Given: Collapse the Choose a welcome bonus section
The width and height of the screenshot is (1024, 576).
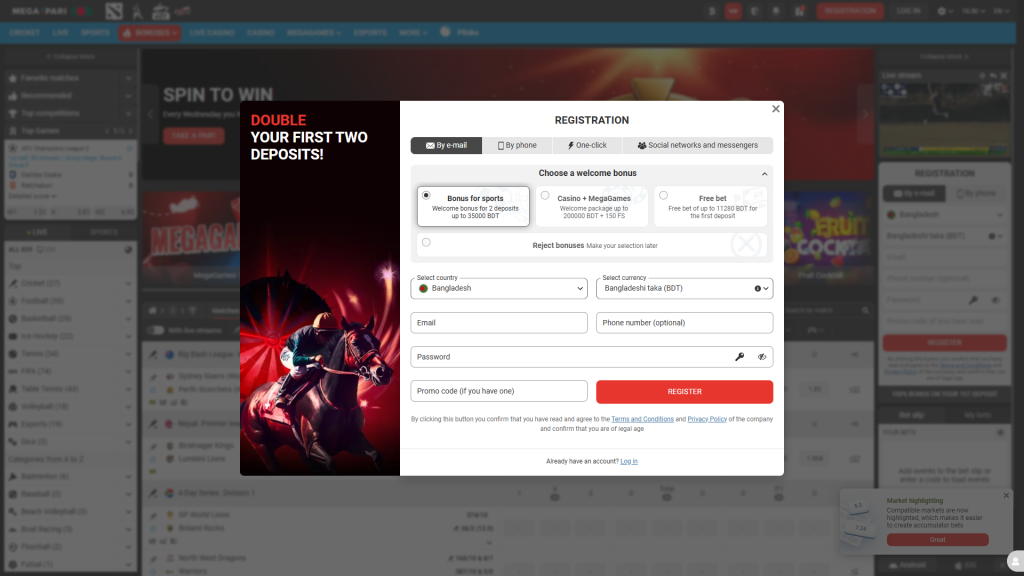Looking at the screenshot, I should click(x=763, y=173).
